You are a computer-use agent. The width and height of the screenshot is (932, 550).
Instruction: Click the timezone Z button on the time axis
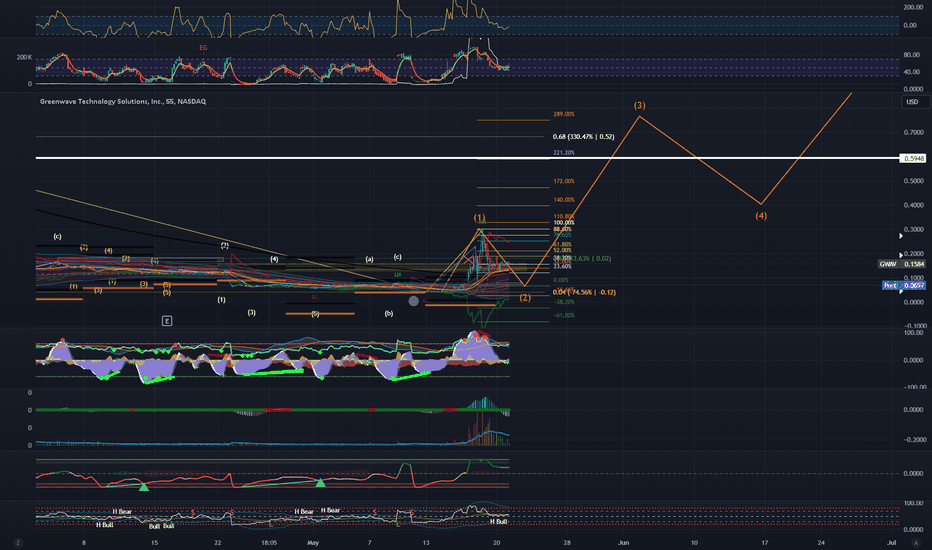tap(18, 542)
